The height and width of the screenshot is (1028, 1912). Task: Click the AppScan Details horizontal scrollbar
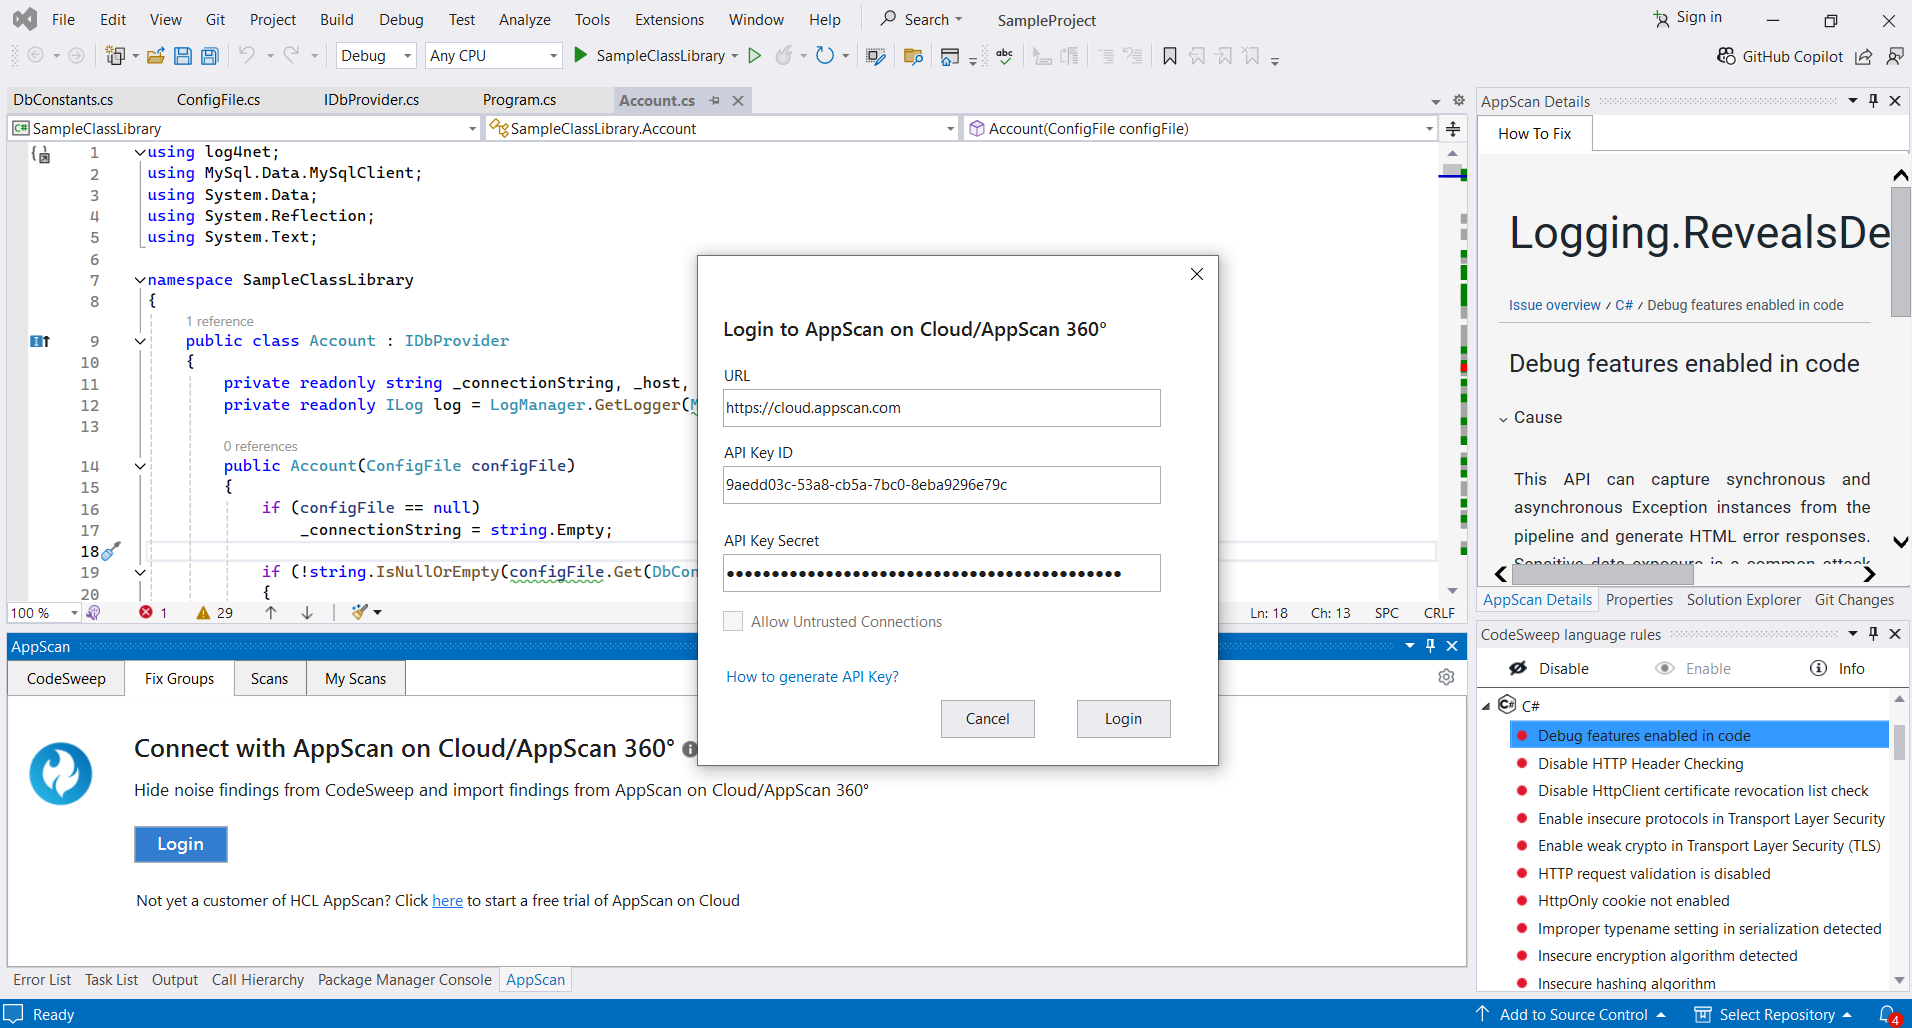[1603, 574]
